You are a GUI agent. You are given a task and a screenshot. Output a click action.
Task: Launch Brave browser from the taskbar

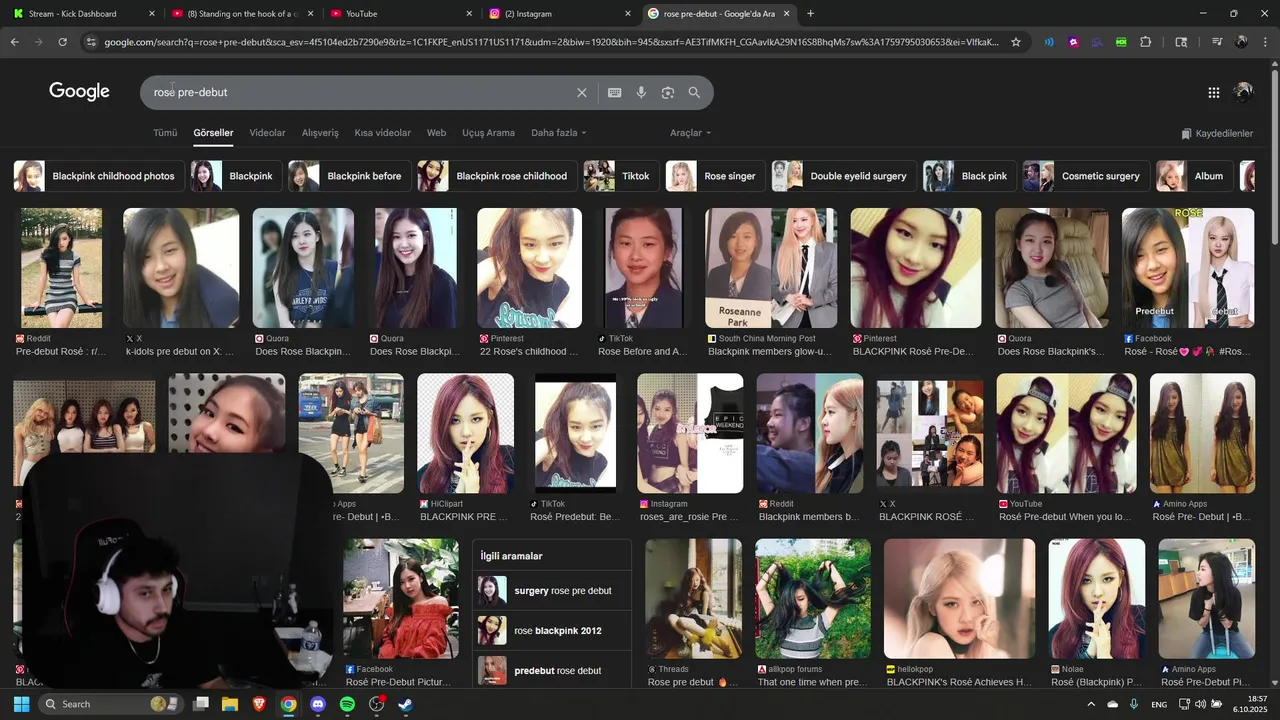[x=259, y=704]
